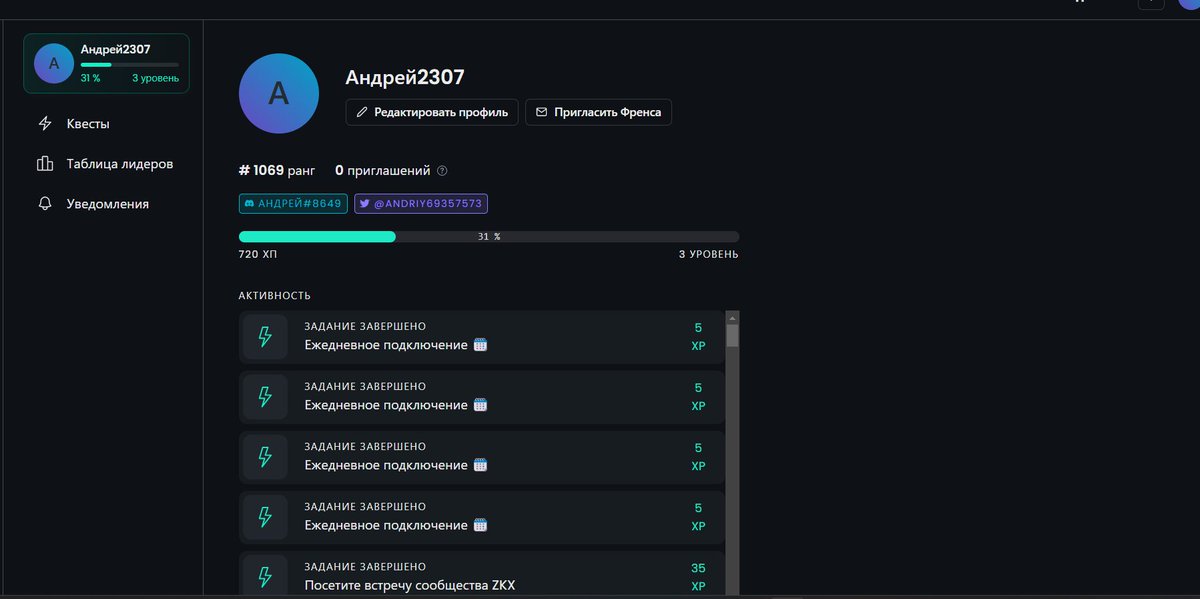Open Discord tag АНДРЕЙ#8649

pos(292,203)
